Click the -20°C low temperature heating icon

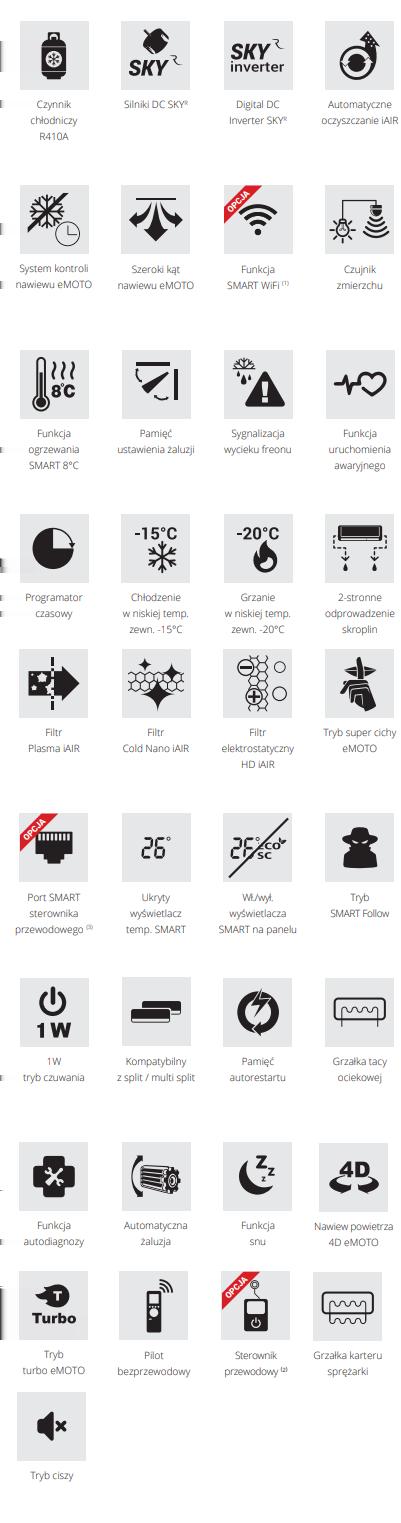pyautogui.click(x=257, y=548)
